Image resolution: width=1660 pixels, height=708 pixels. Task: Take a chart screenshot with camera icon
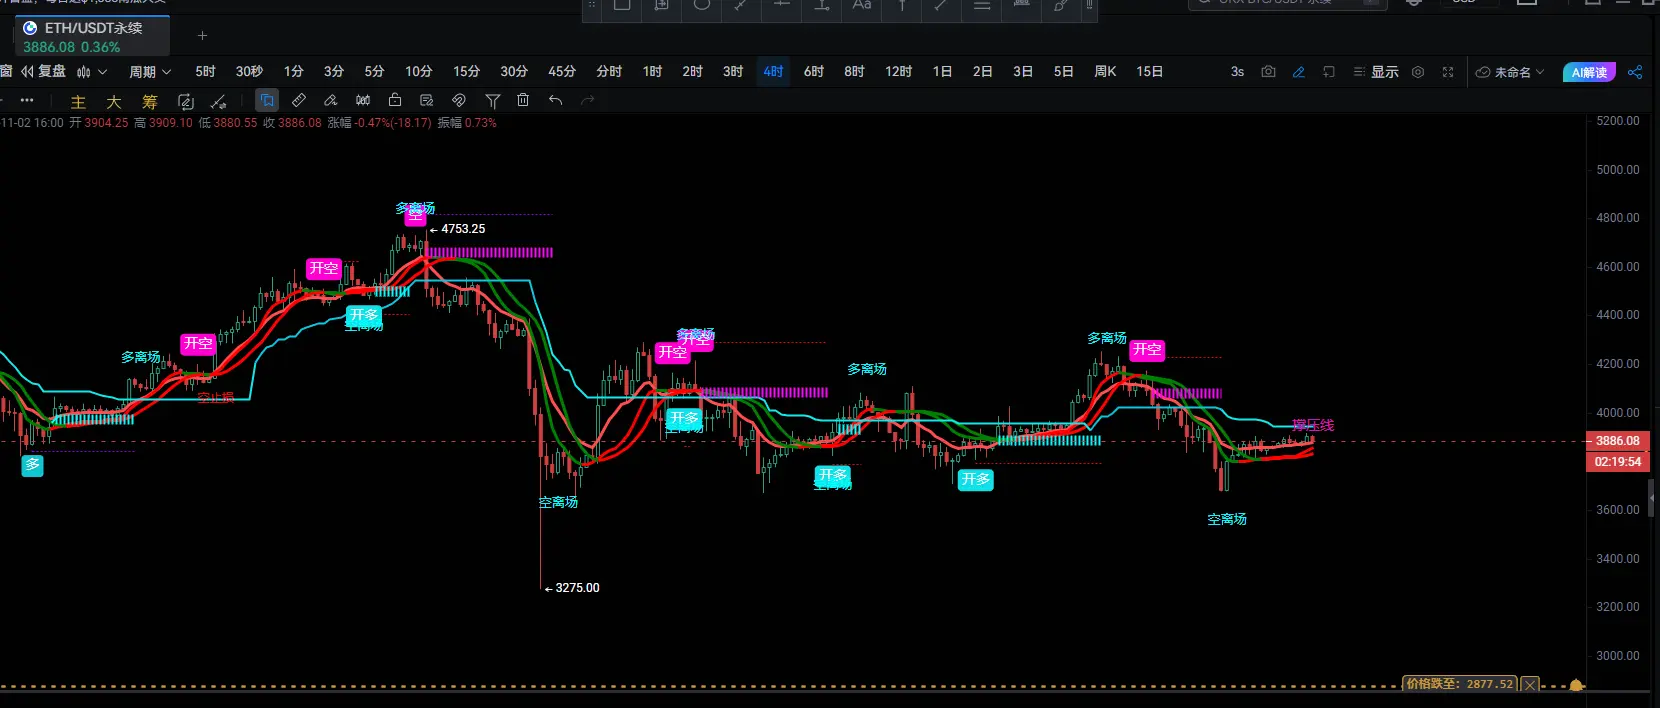pos(1268,72)
